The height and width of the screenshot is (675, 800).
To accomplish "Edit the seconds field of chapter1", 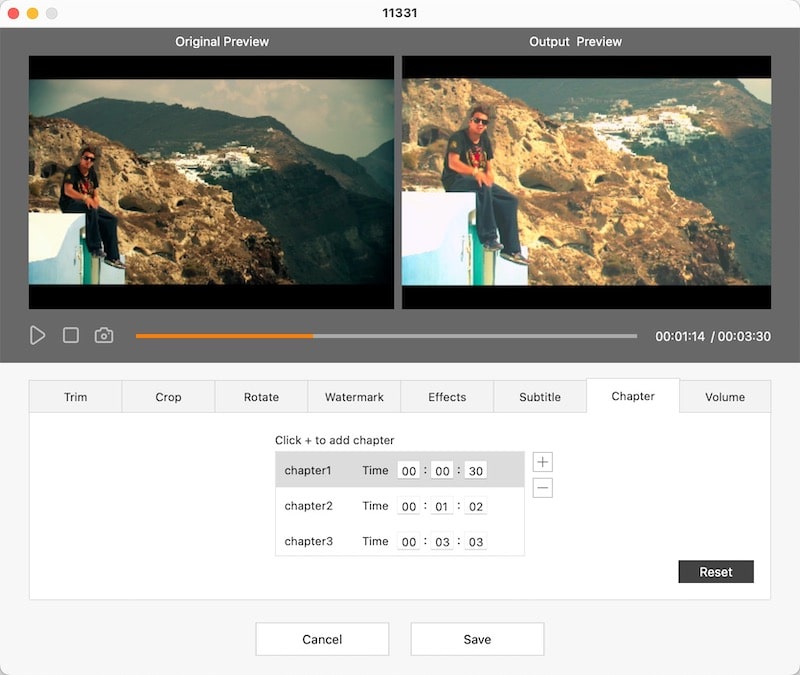I will pyautogui.click(x=475, y=470).
